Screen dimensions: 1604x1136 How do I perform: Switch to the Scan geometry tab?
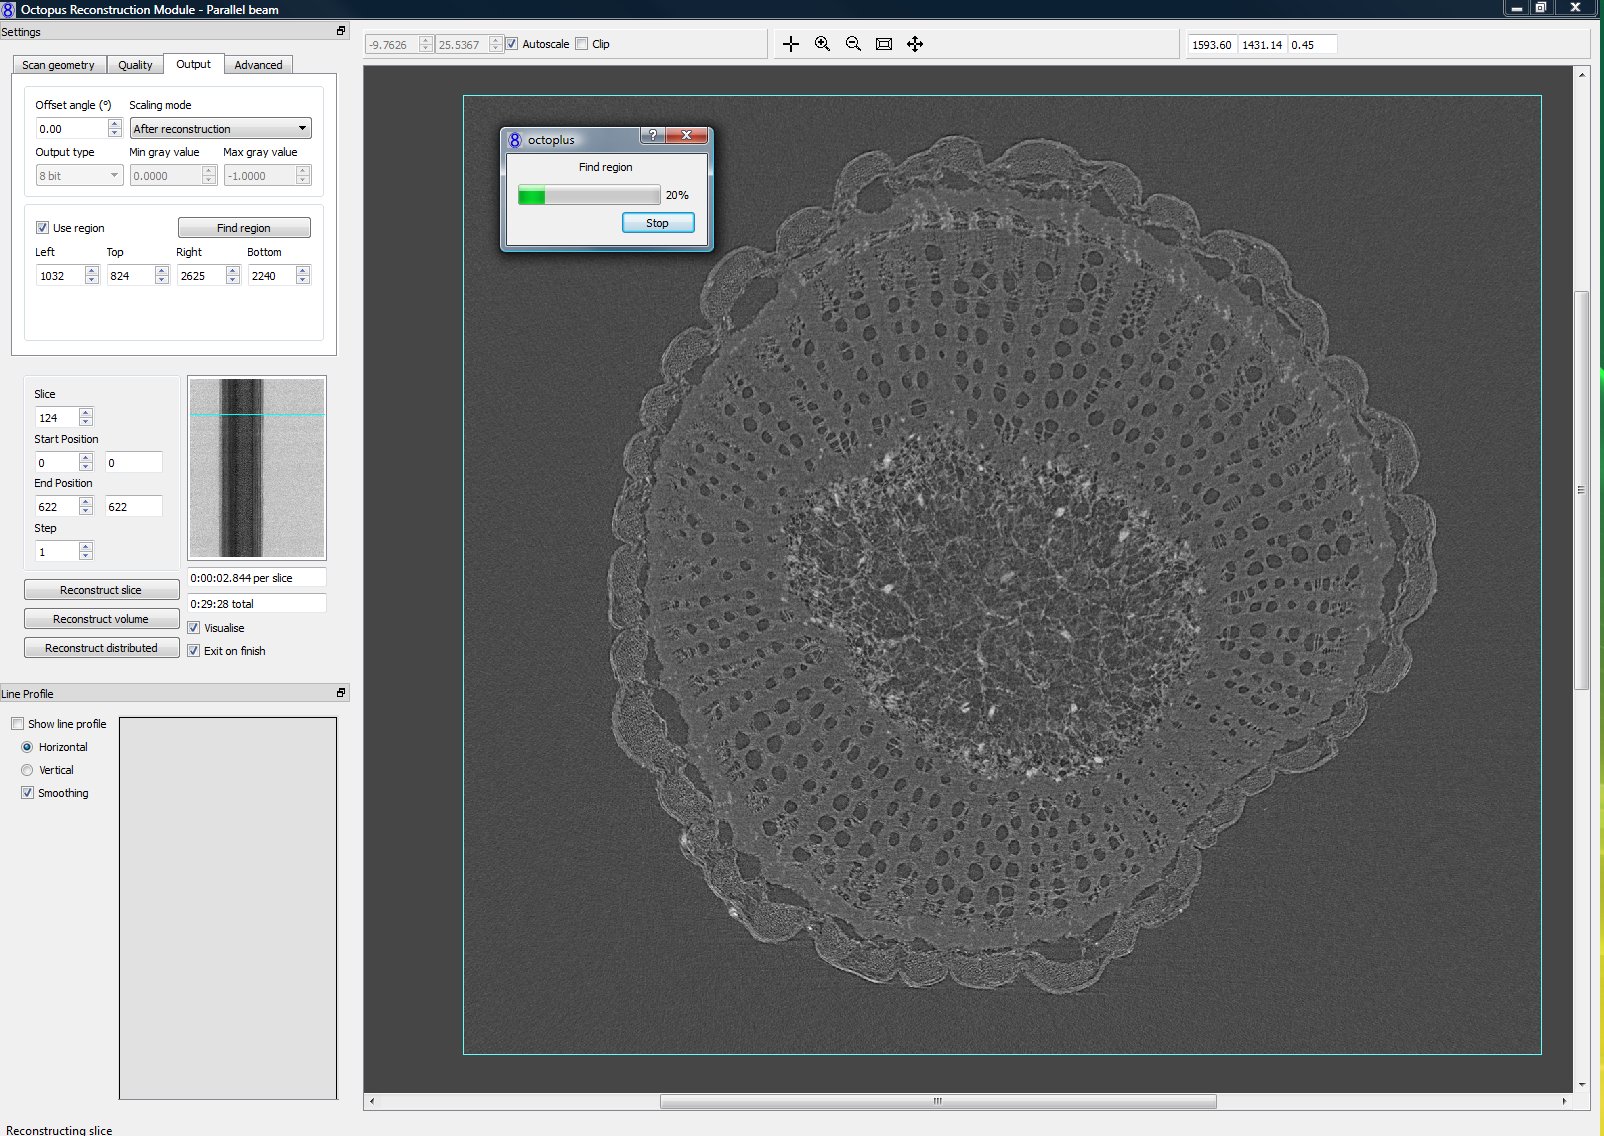point(58,65)
